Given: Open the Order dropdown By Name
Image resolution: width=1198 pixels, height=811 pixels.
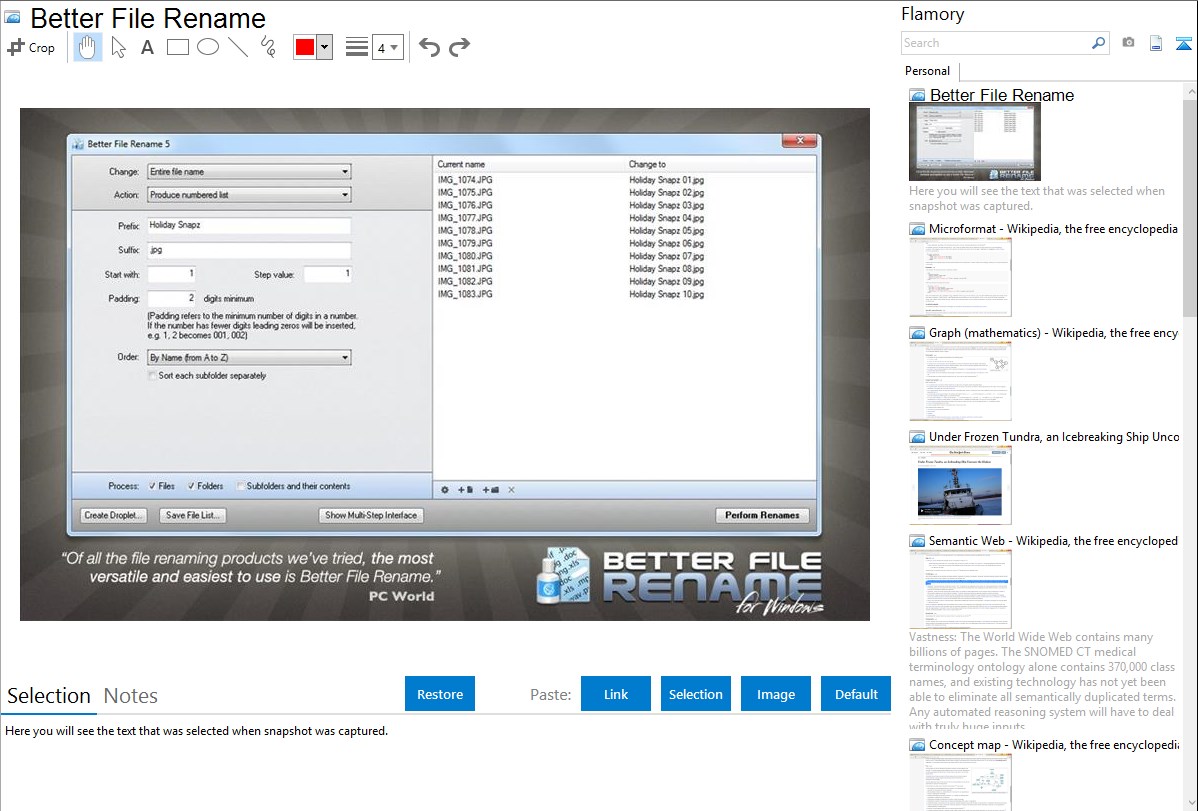Looking at the screenshot, I should [249, 357].
